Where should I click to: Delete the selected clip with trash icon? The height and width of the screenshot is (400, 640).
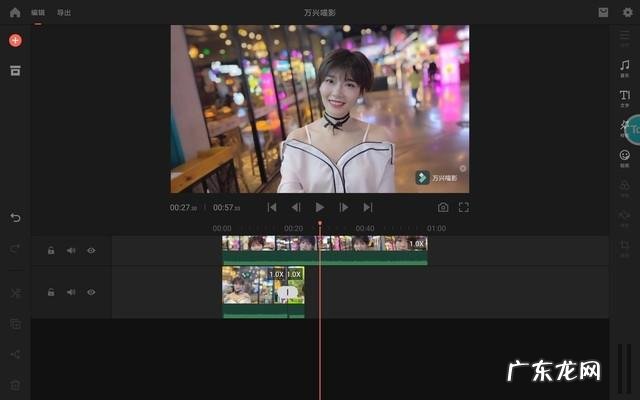[x=16, y=384]
